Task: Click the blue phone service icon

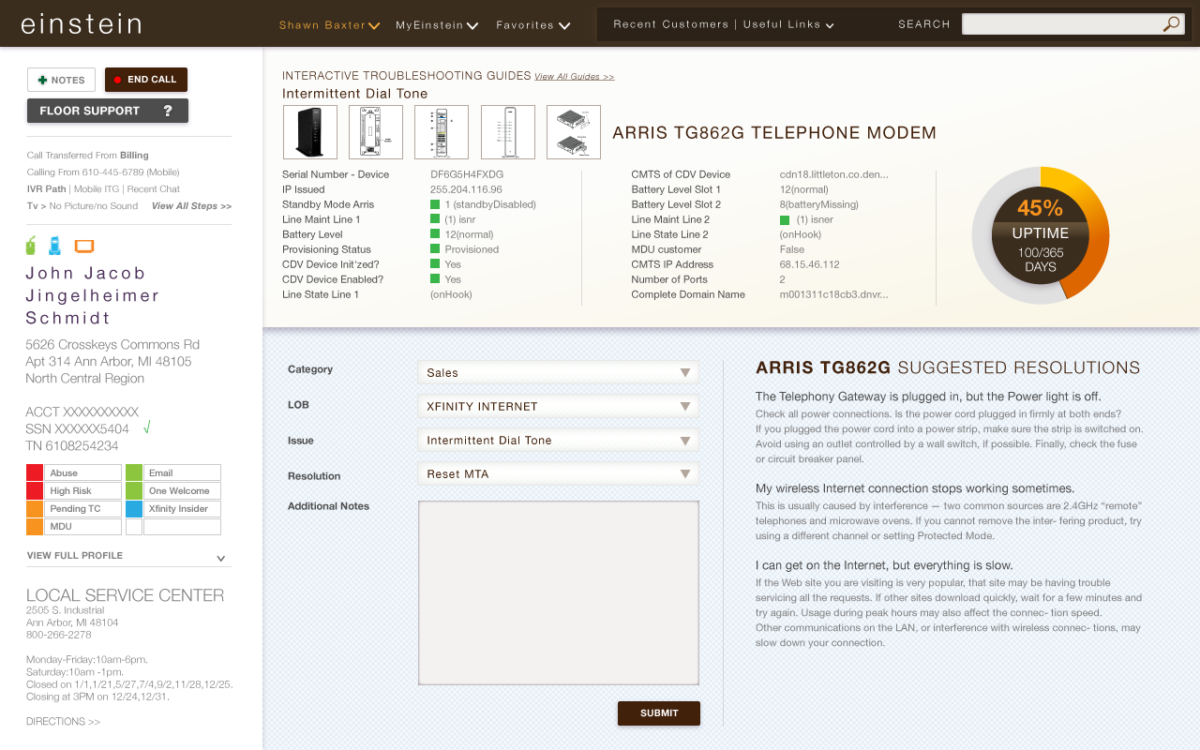Action: point(55,245)
